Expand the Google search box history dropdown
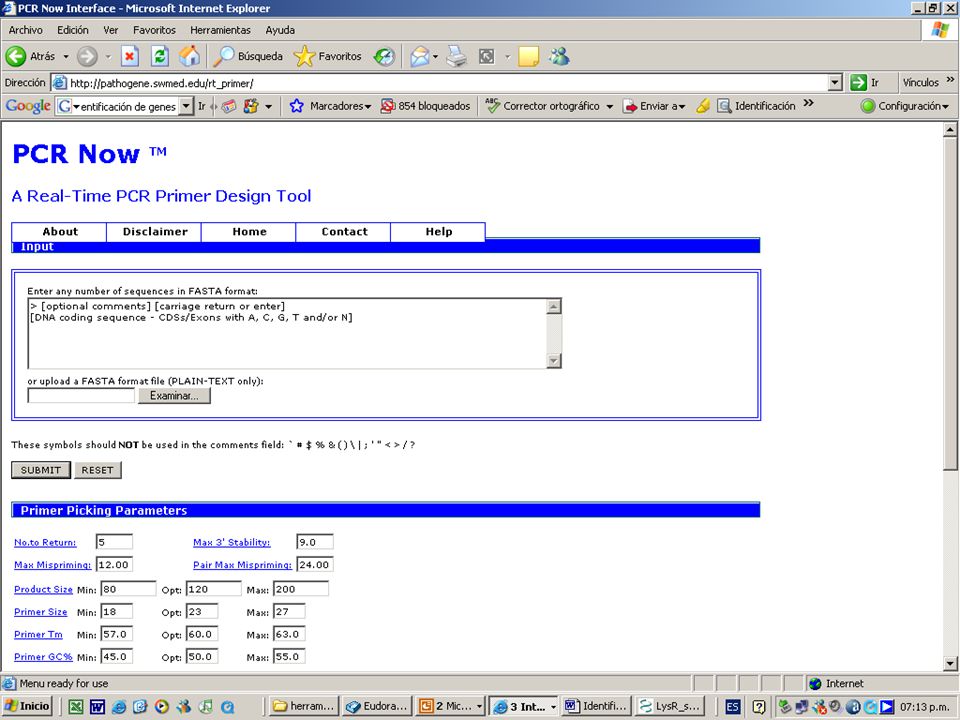 point(187,107)
